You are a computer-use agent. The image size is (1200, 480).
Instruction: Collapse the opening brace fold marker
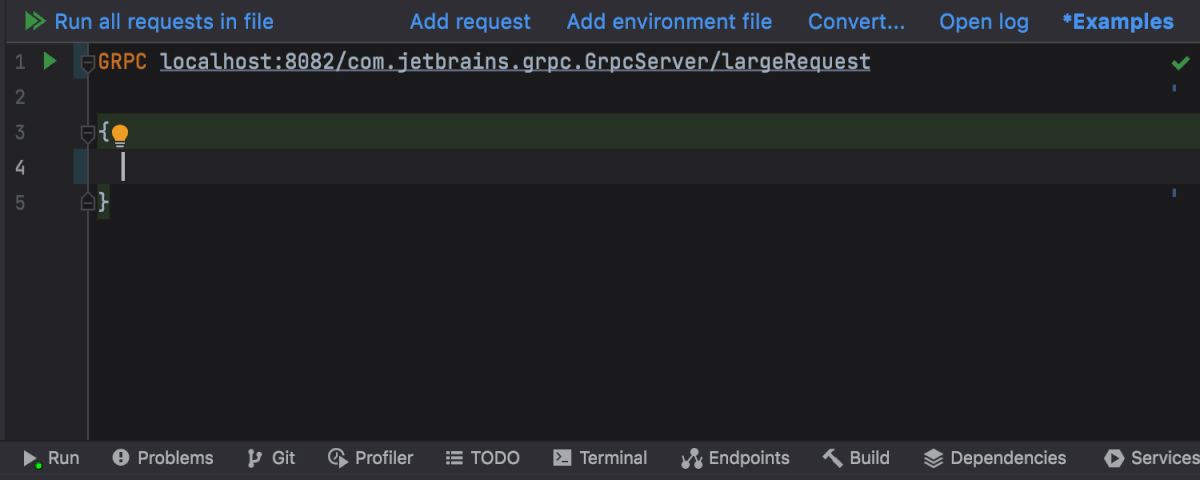pos(87,133)
